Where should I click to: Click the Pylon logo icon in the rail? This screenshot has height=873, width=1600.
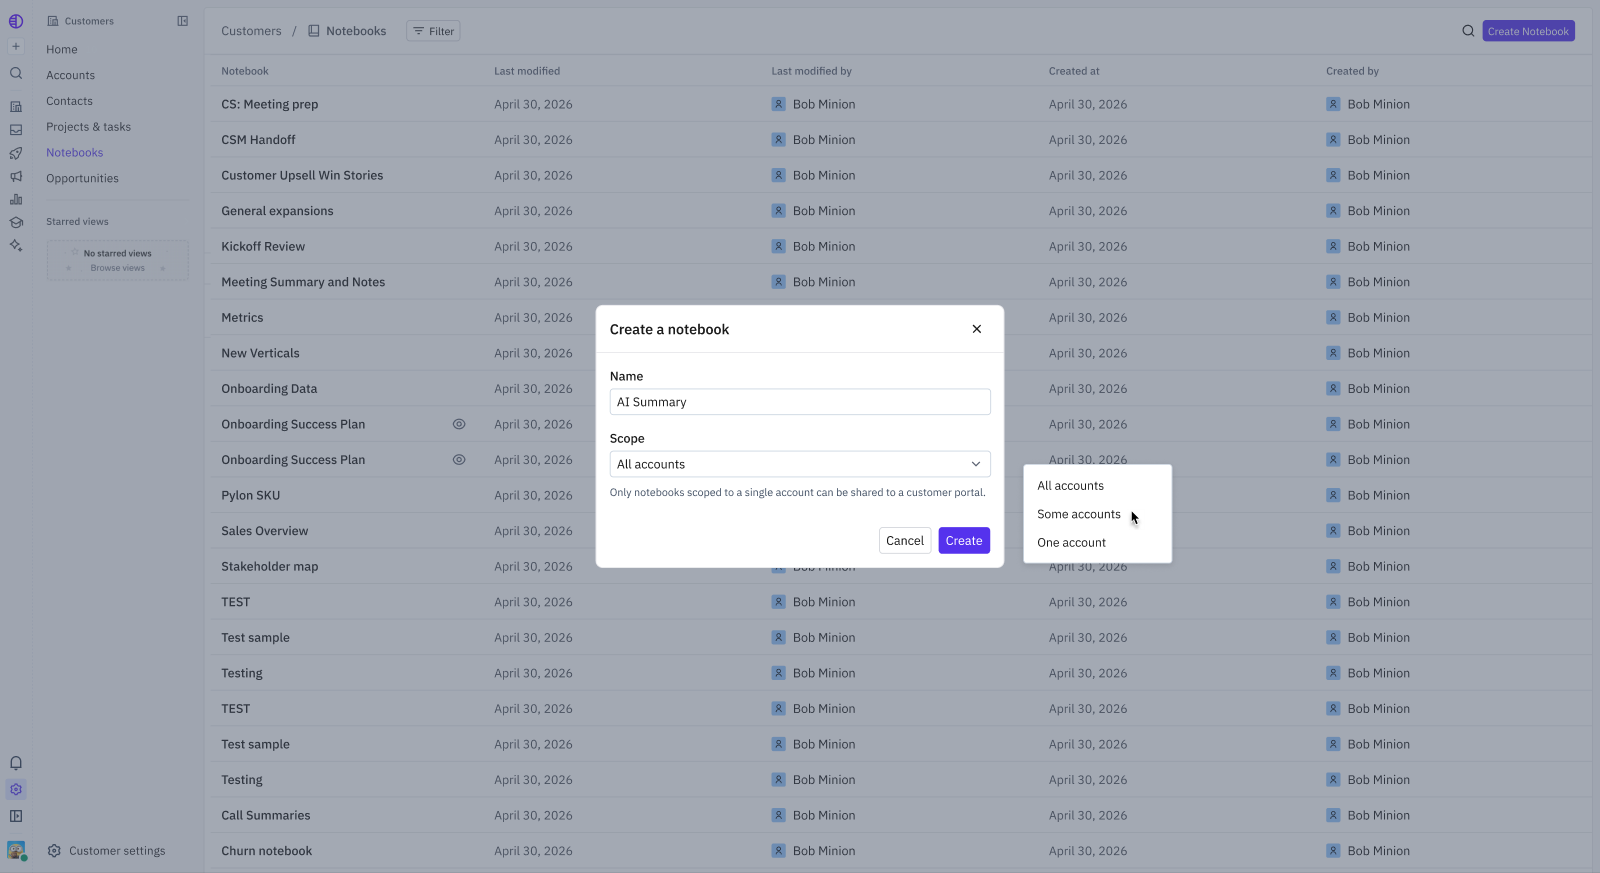16,21
